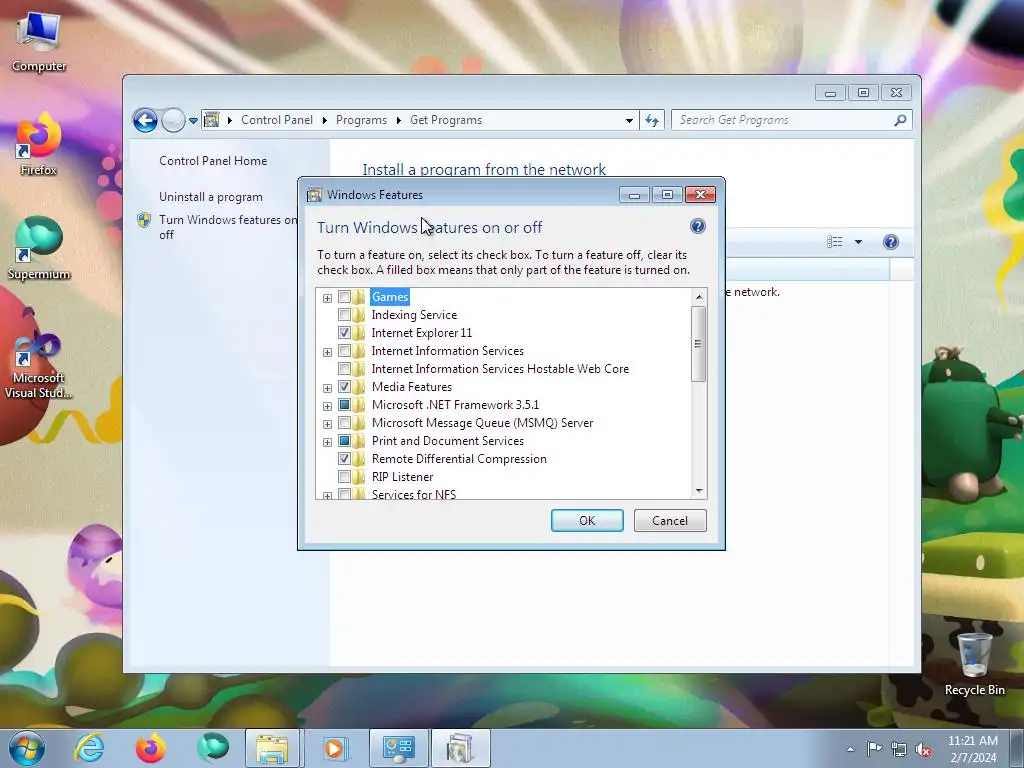Image resolution: width=1024 pixels, height=768 pixels.
Task: Uncheck Remote Differential Compression checkbox
Action: [344, 458]
